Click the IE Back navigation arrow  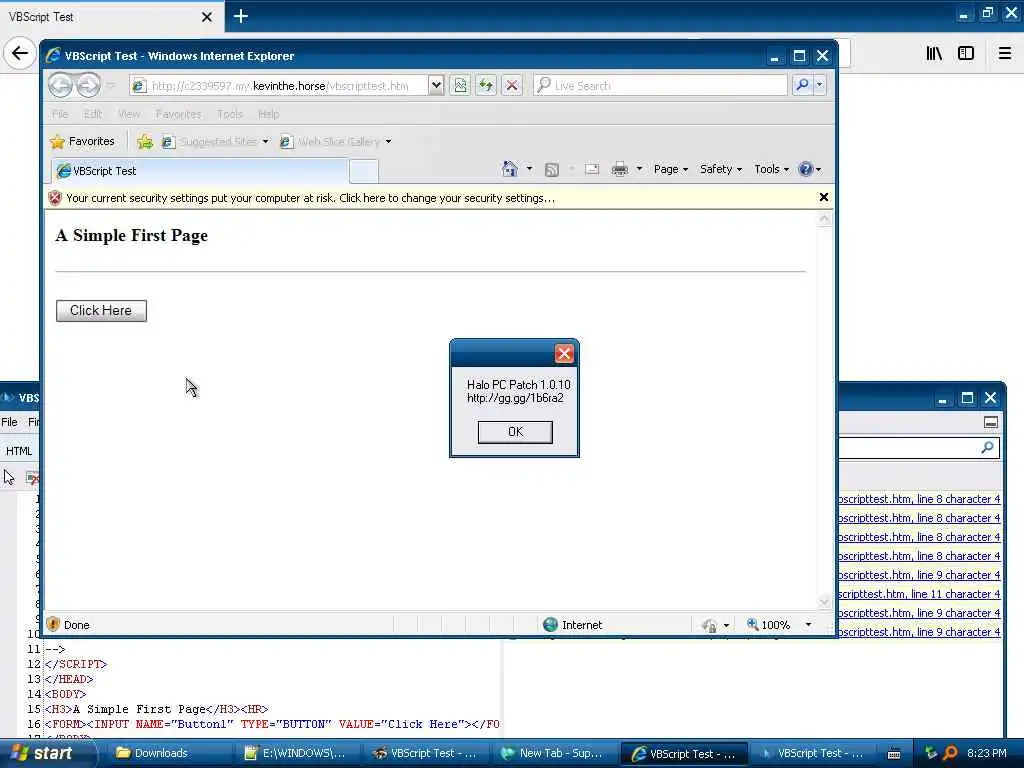pyautogui.click(x=61, y=85)
